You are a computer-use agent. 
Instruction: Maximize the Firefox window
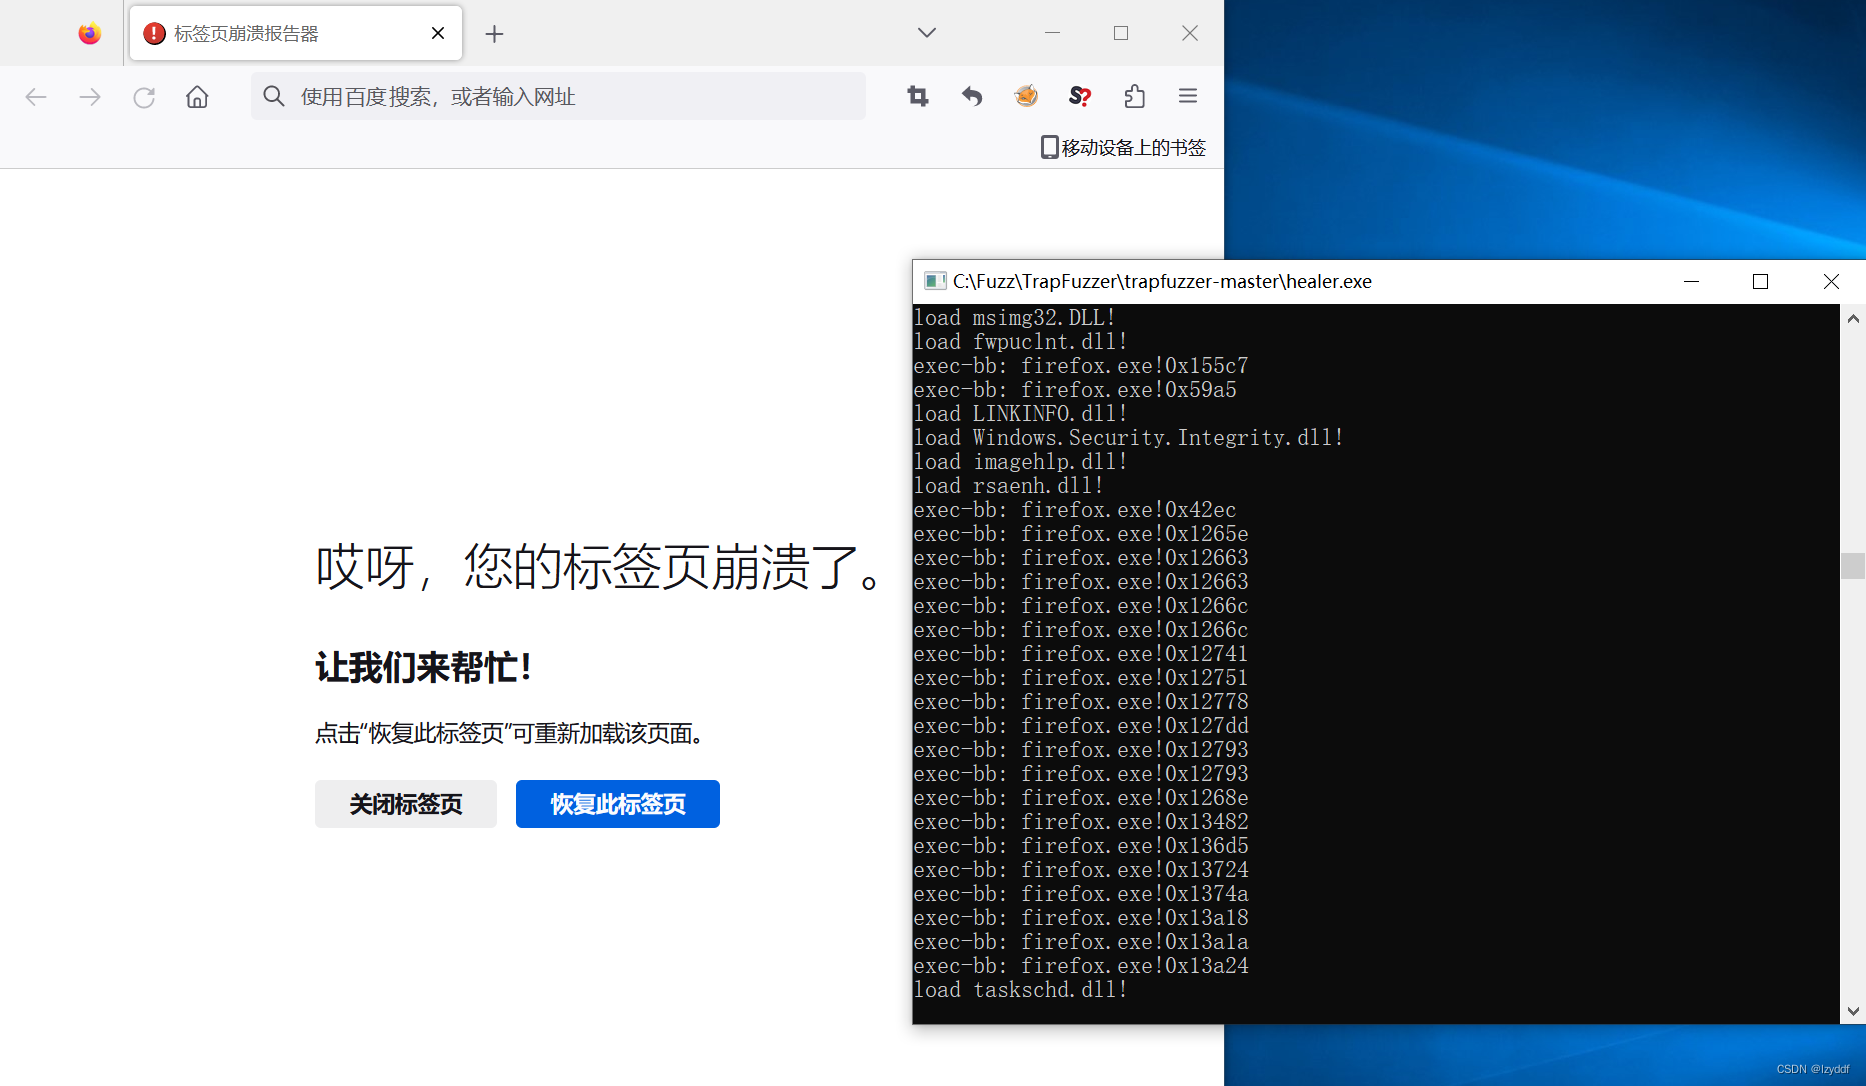(x=1121, y=33)
